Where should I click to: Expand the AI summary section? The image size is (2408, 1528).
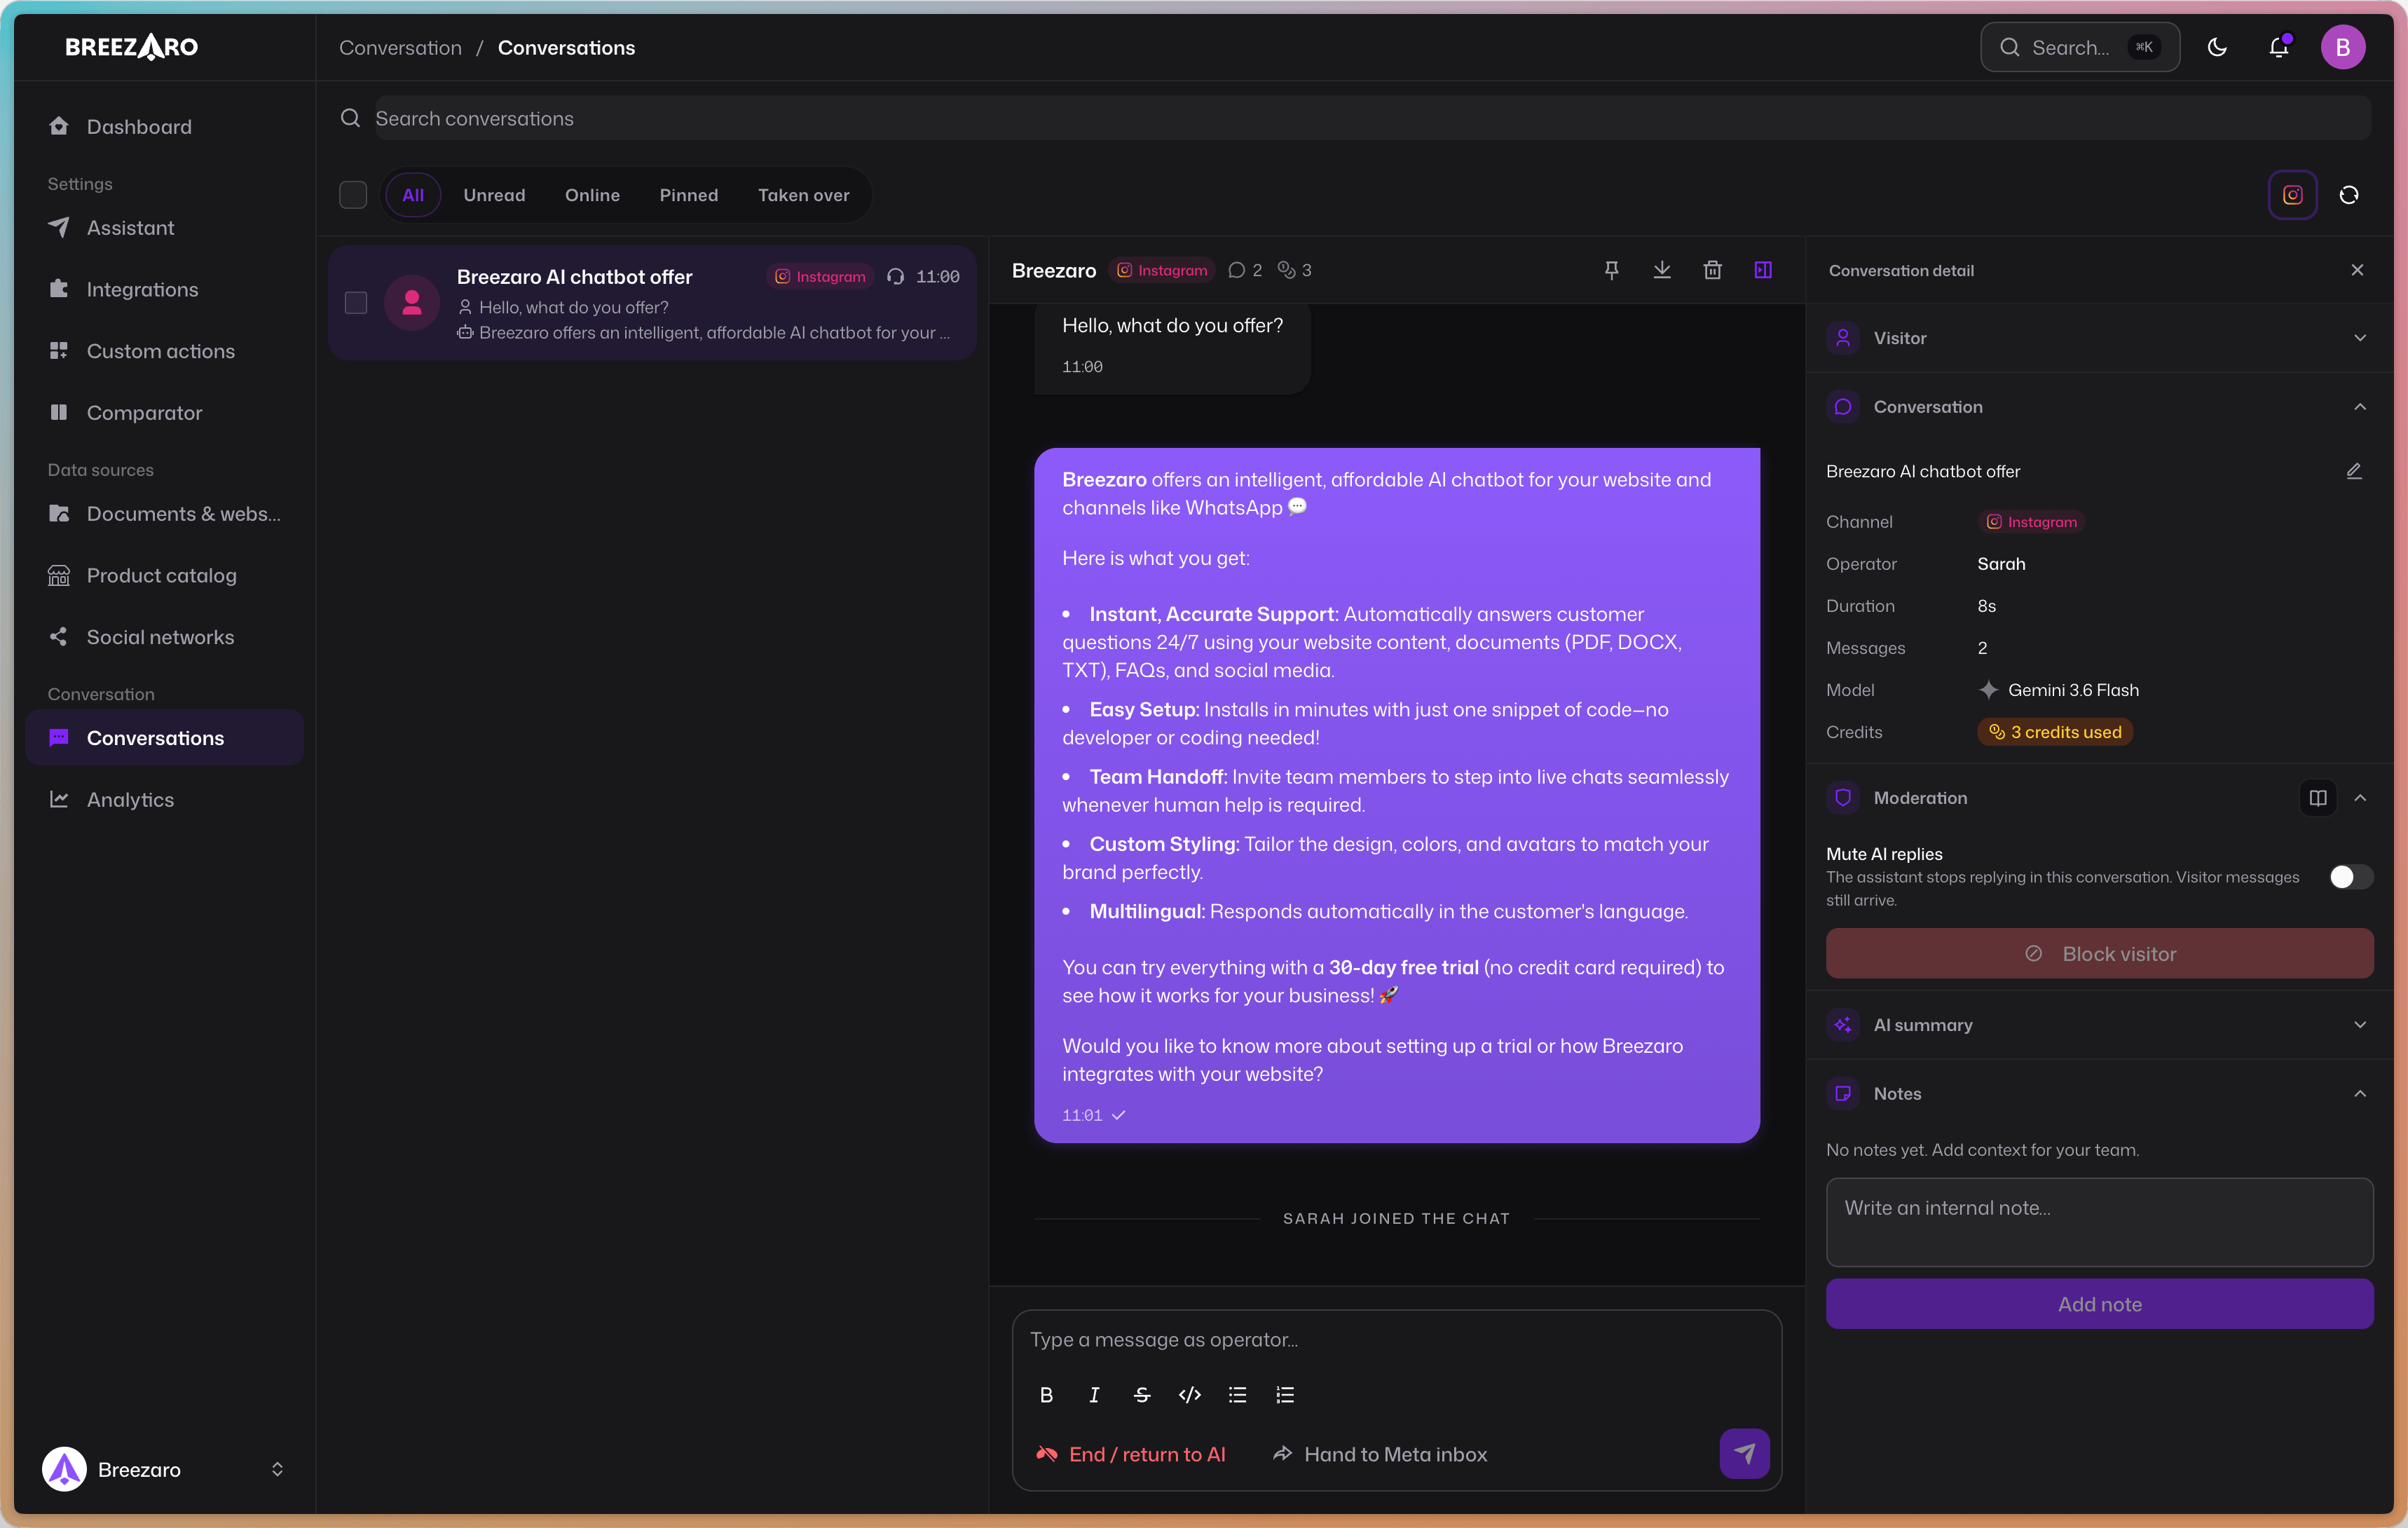click(2099, 1025)
